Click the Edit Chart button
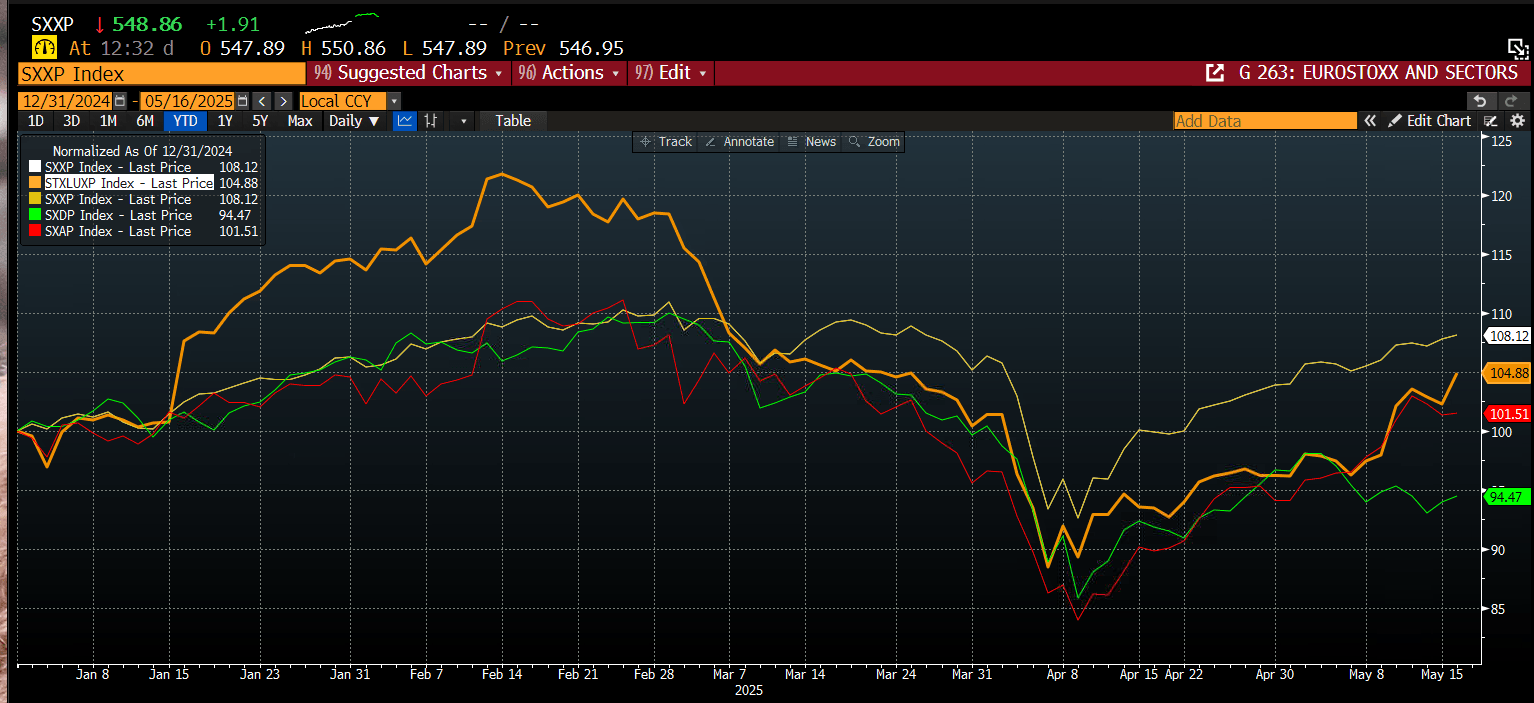 coord(1430,121)
